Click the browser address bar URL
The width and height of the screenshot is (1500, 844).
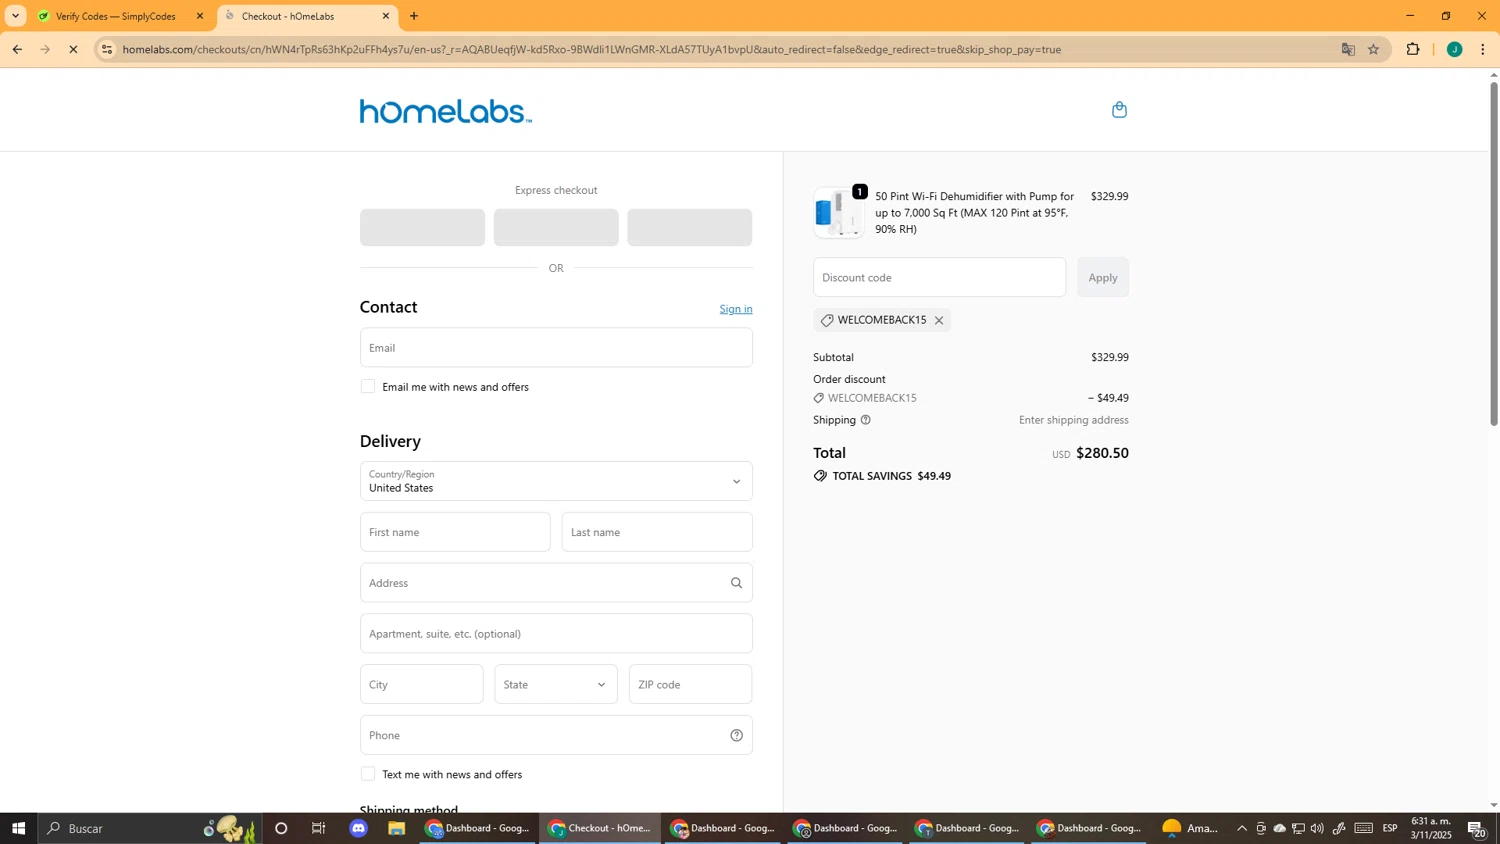pyautogui.click(x=592, y=49)
